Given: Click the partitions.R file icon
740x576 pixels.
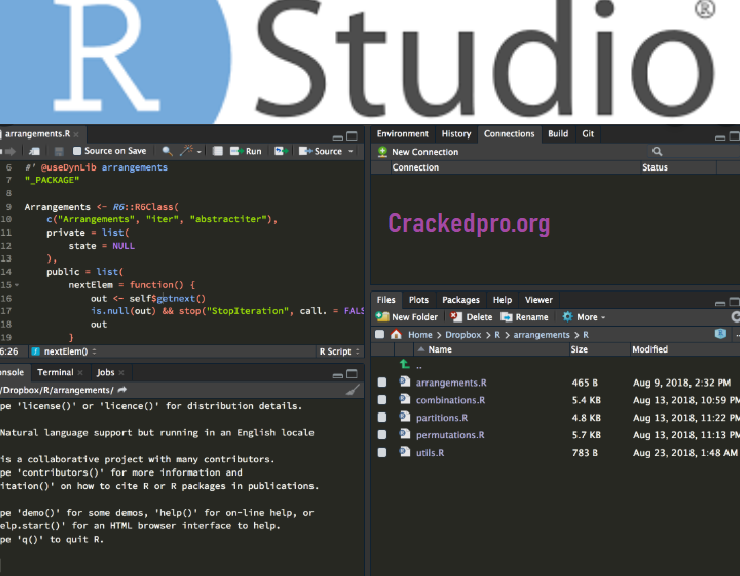Looking at the screenshot, I should [404, 417].
